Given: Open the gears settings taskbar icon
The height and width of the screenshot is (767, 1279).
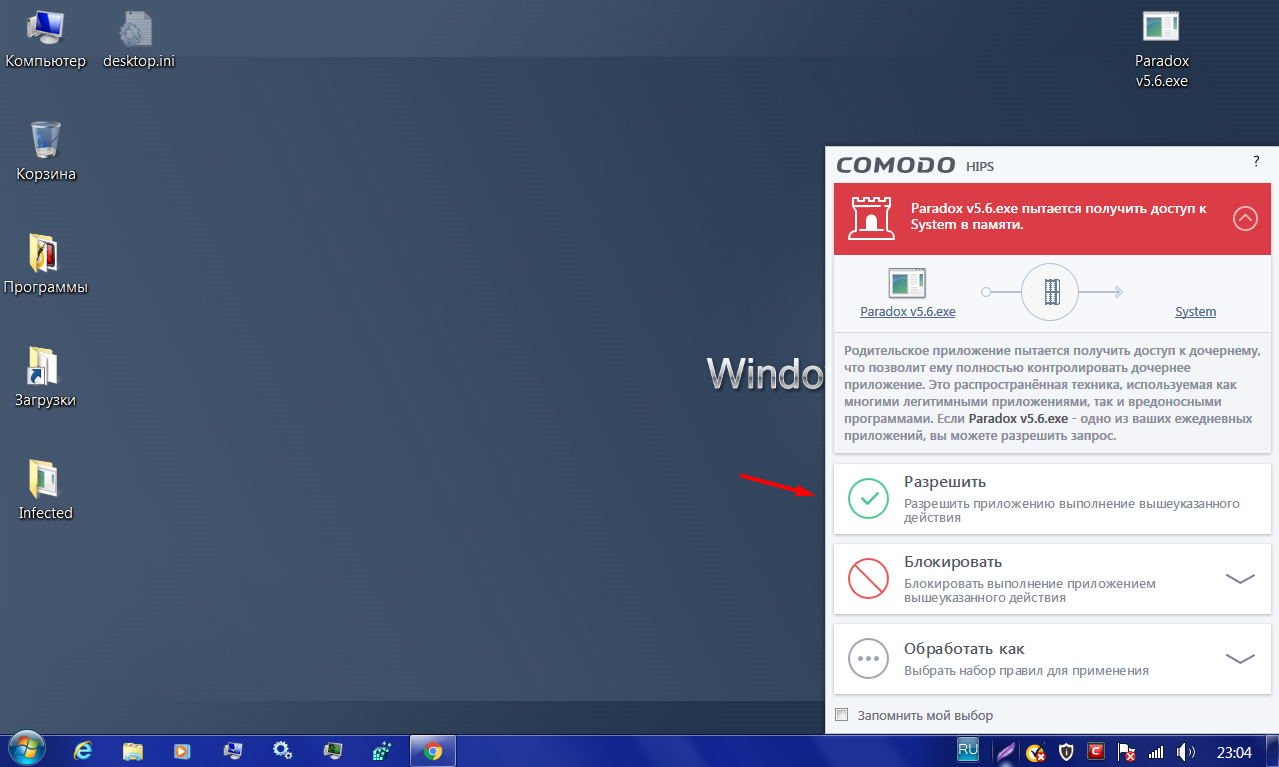Looking at the screenshot, I should coord(282,750).
